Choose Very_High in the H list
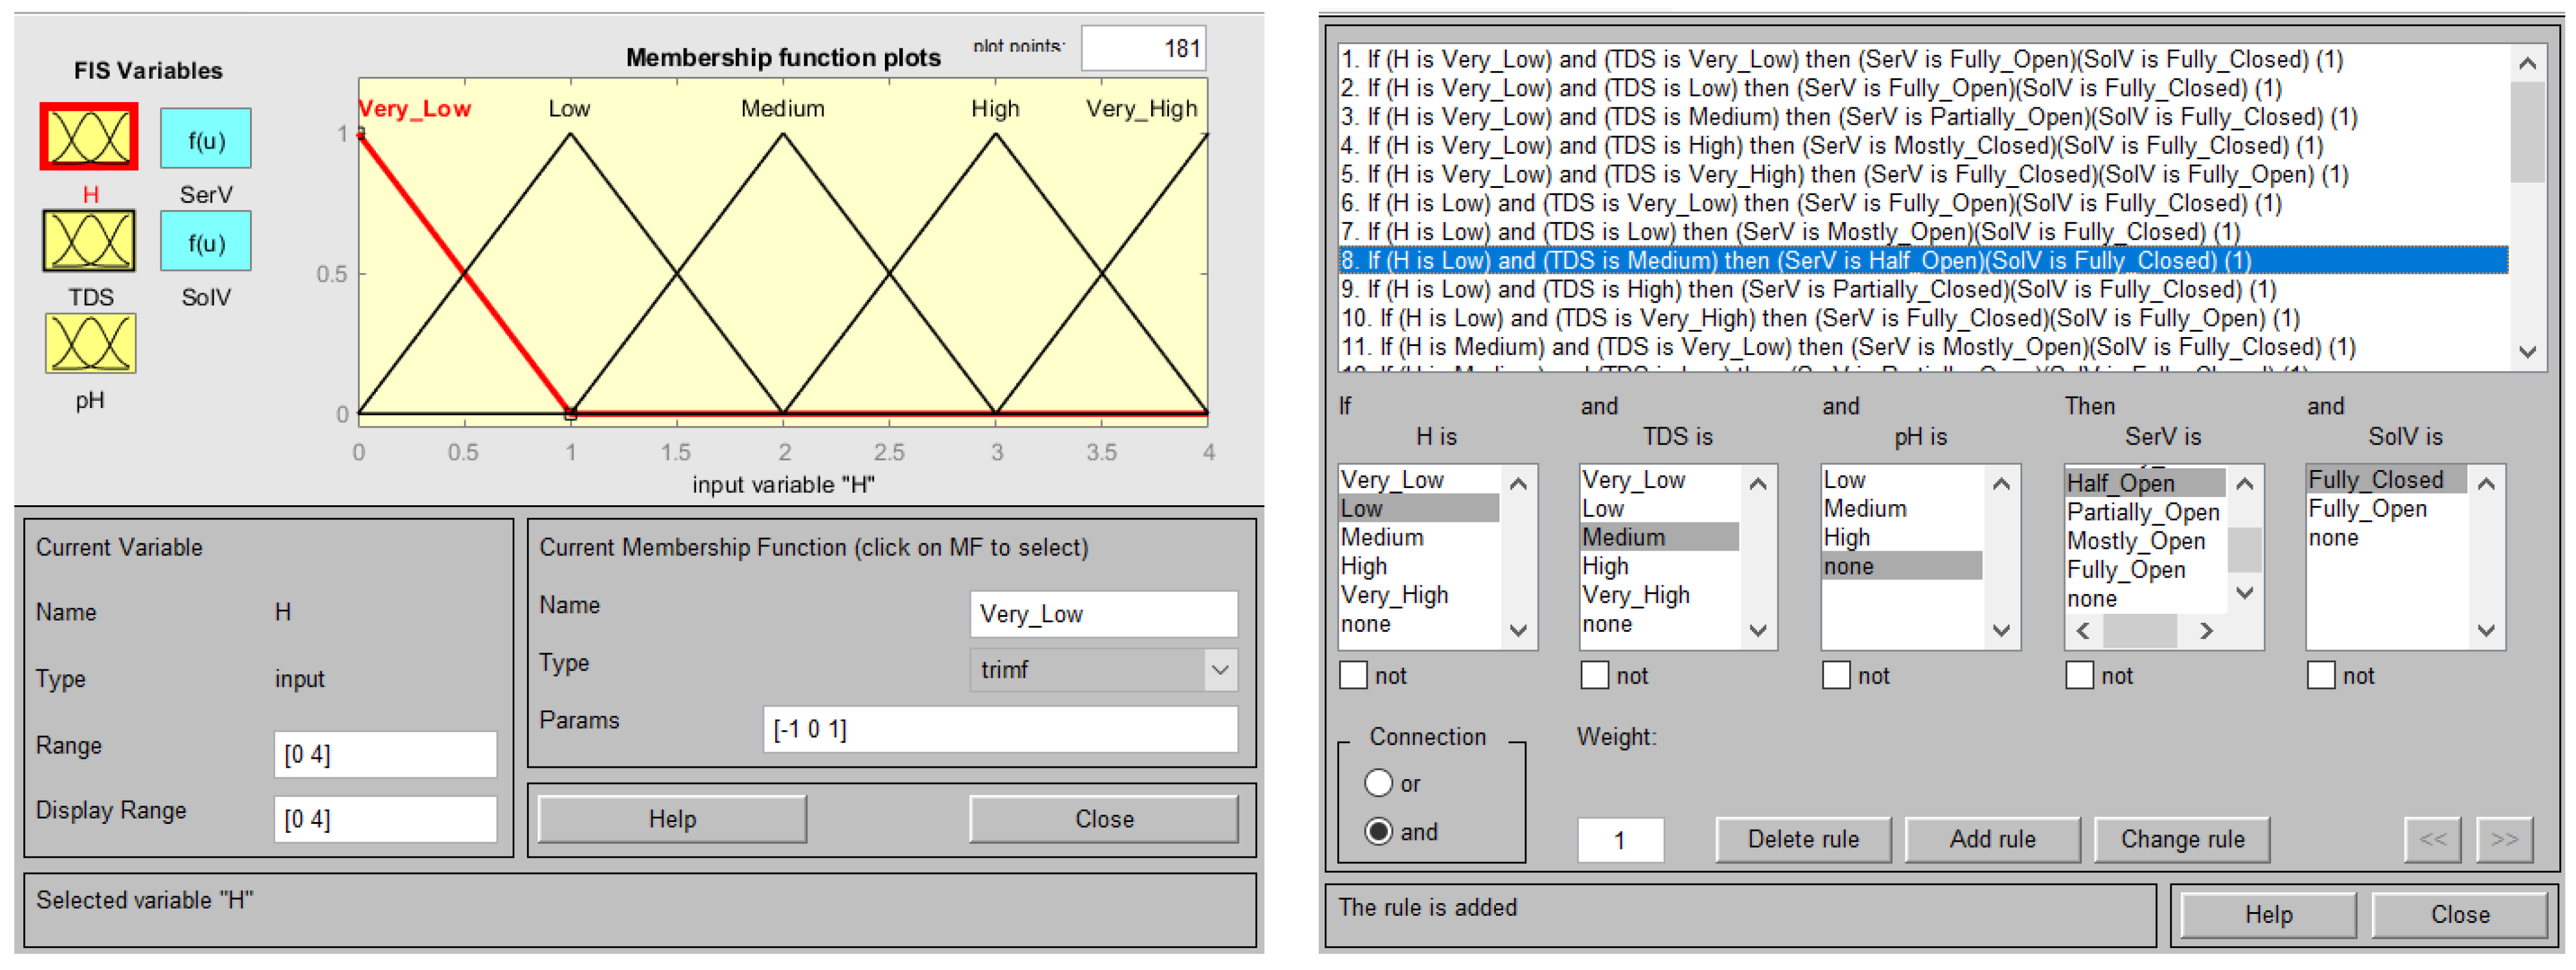The height and width of the screenshot is (970, 2576). coord(1394,595)
